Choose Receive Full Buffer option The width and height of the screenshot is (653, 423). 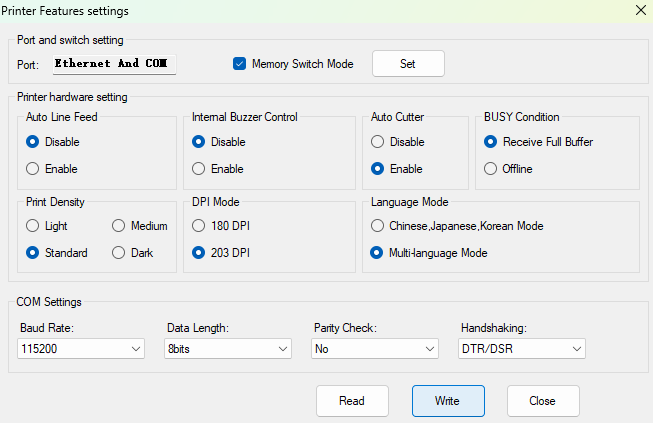coord(491,142)
